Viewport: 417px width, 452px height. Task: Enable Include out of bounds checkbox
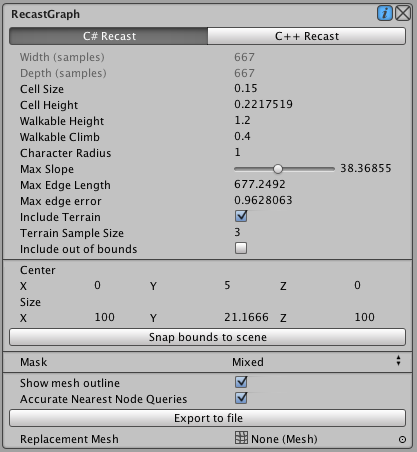click(241, 248)
